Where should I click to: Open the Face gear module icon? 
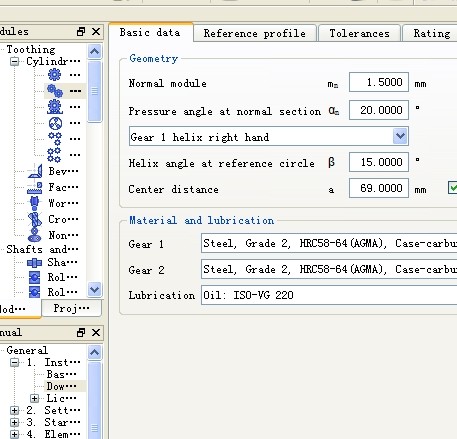[x=35, y=188]
